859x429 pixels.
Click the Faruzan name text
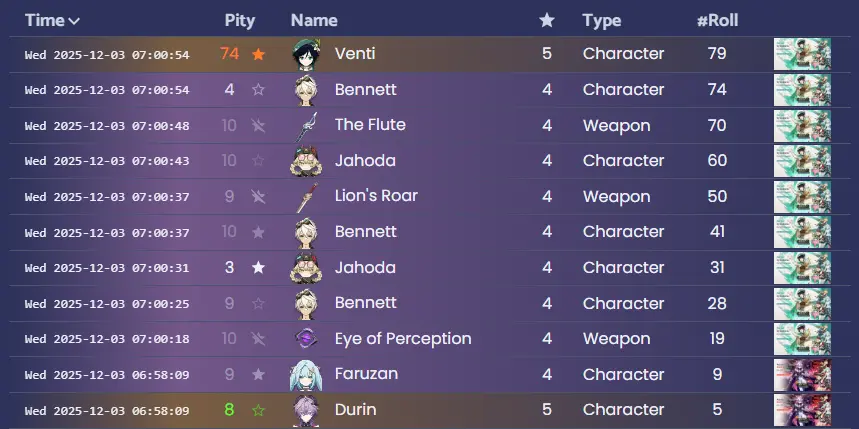[x=365, y=375]
